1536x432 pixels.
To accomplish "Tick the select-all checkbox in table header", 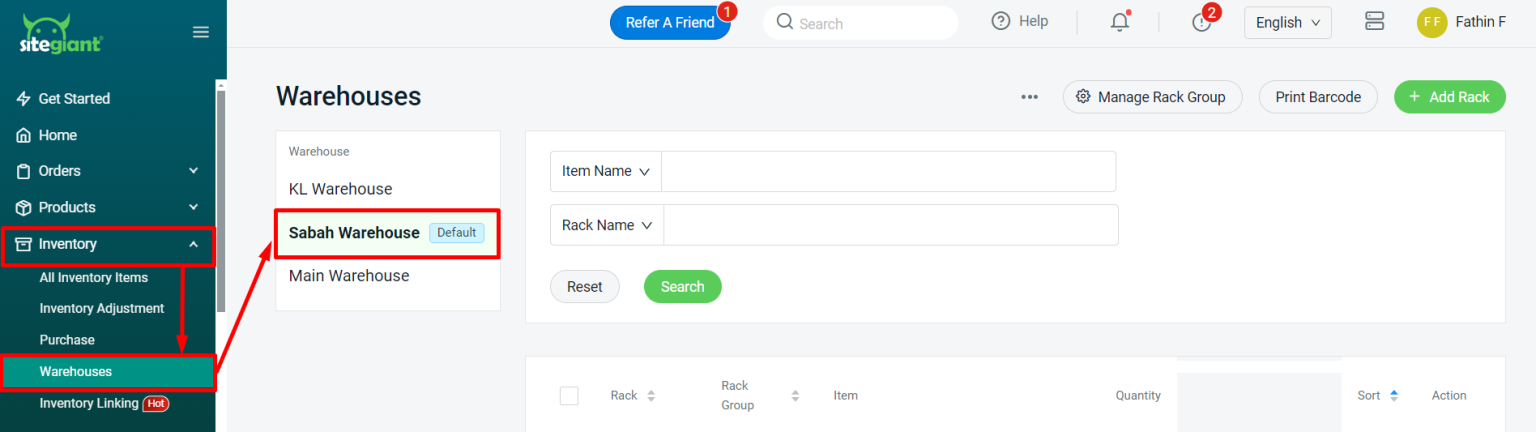I will click(x=569, y=396).
